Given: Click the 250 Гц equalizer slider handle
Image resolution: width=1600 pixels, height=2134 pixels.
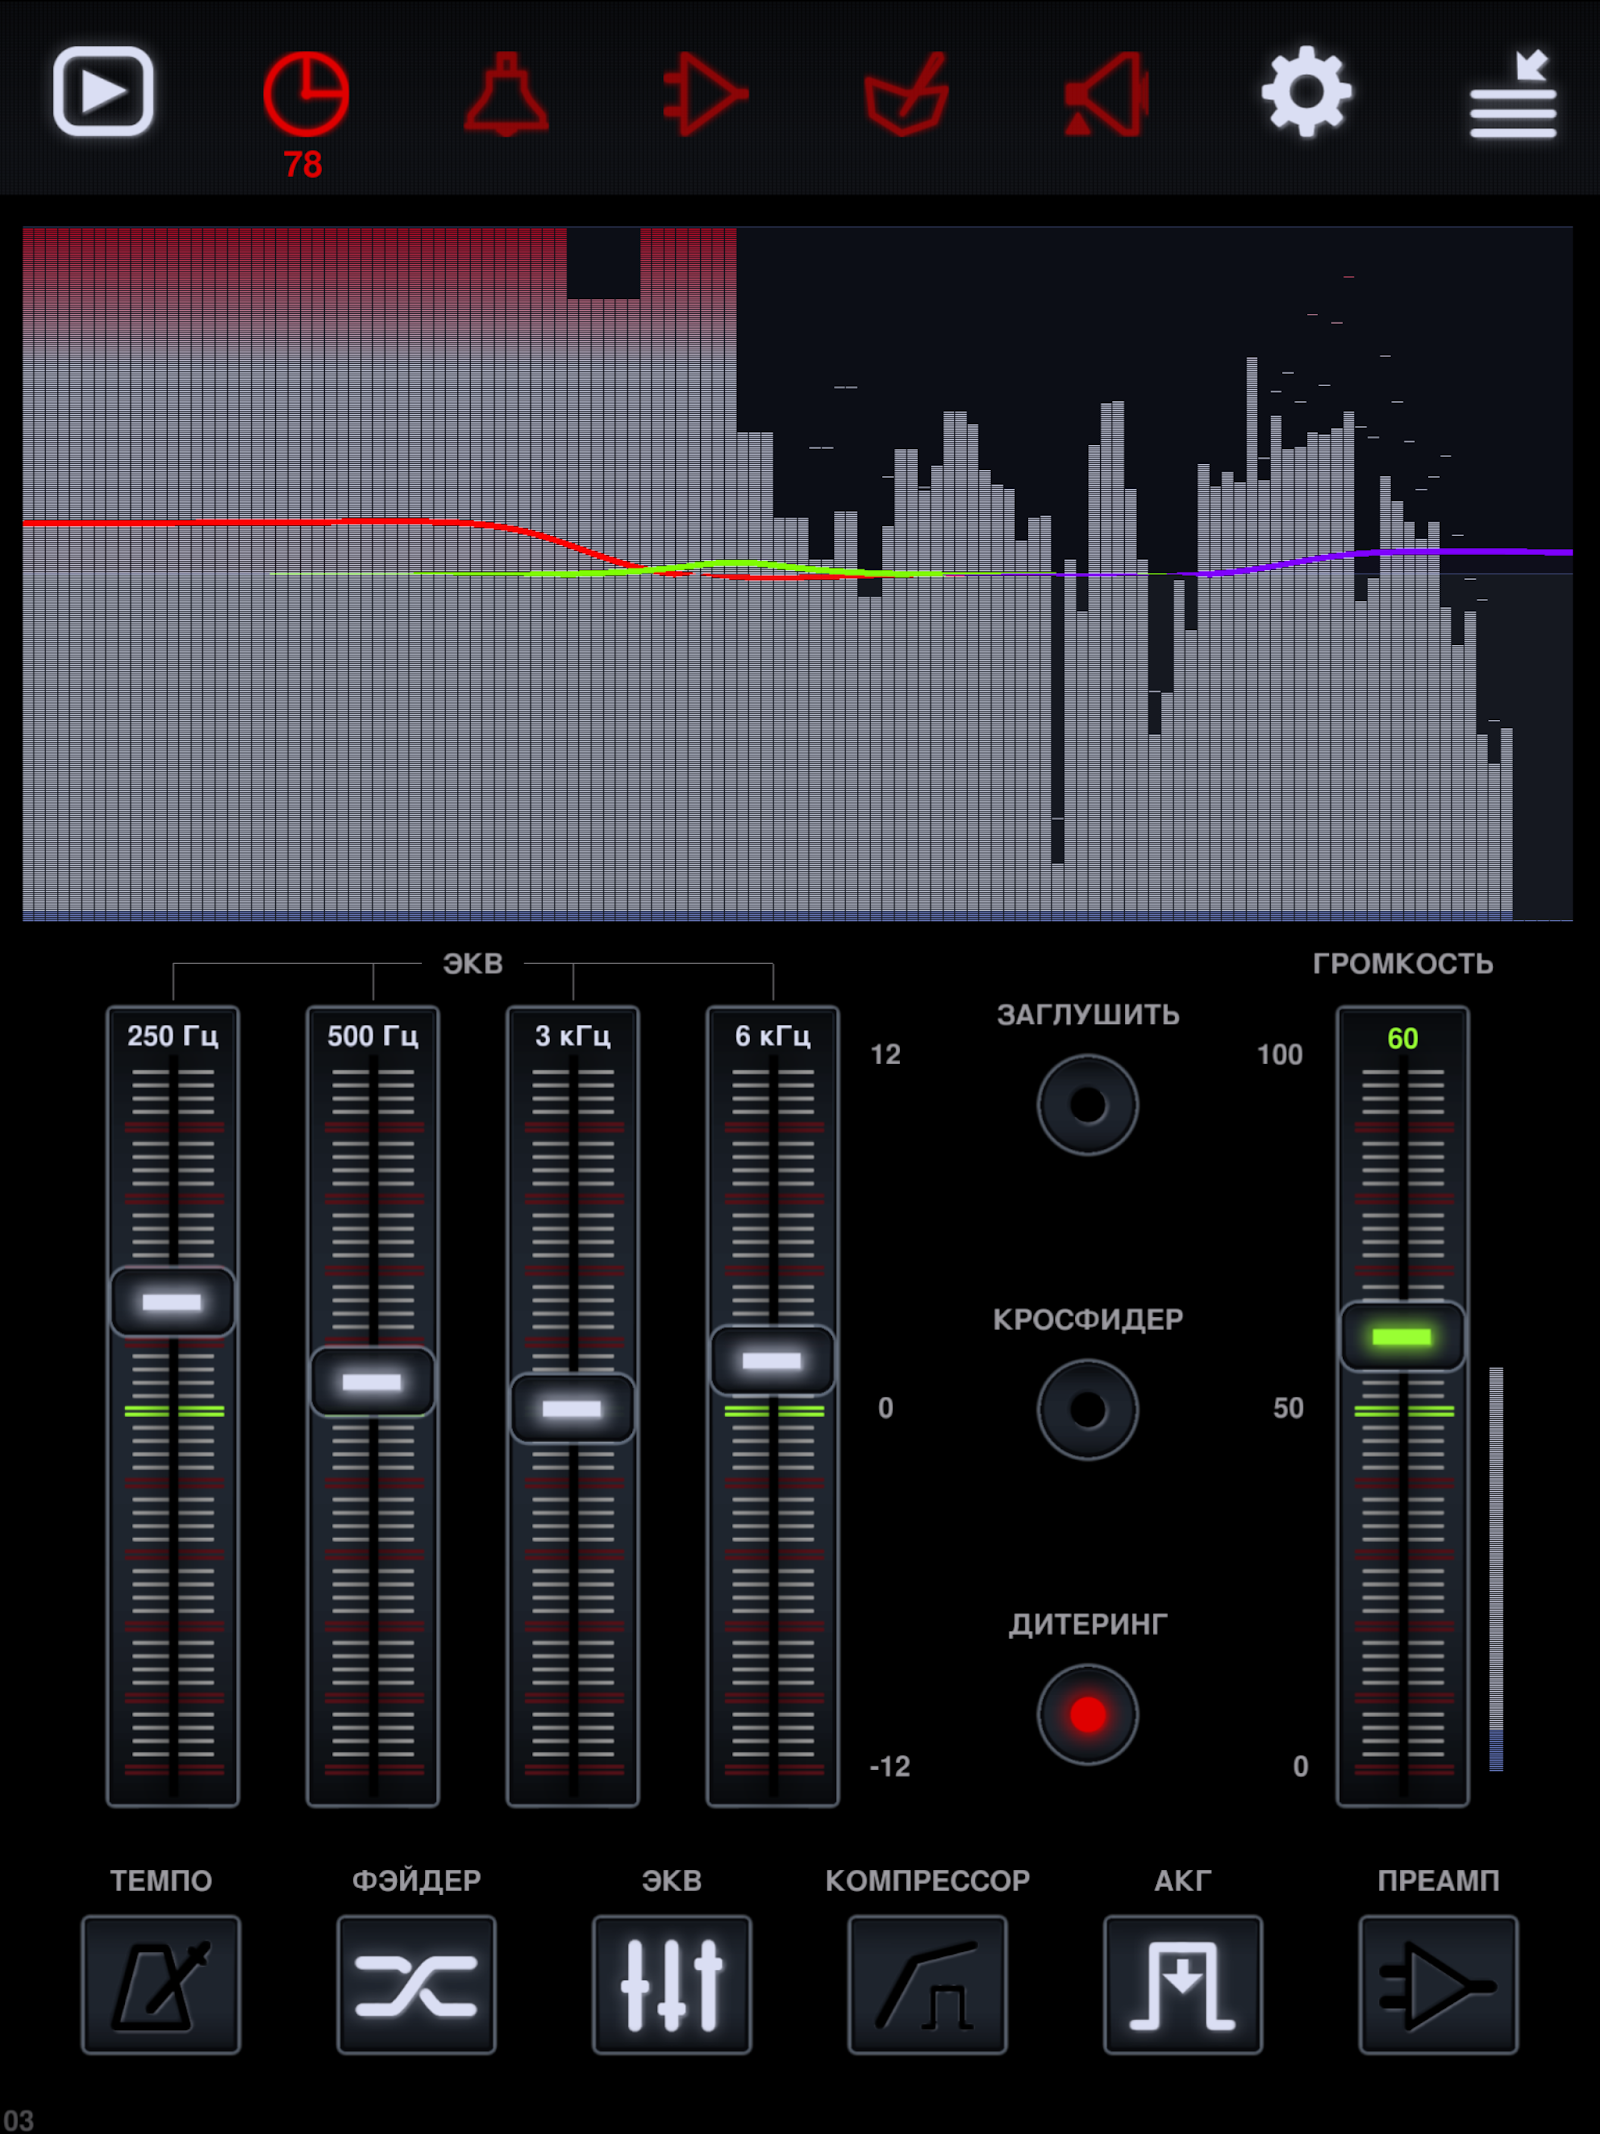Looking at the screenshot, I should 173,1302.
